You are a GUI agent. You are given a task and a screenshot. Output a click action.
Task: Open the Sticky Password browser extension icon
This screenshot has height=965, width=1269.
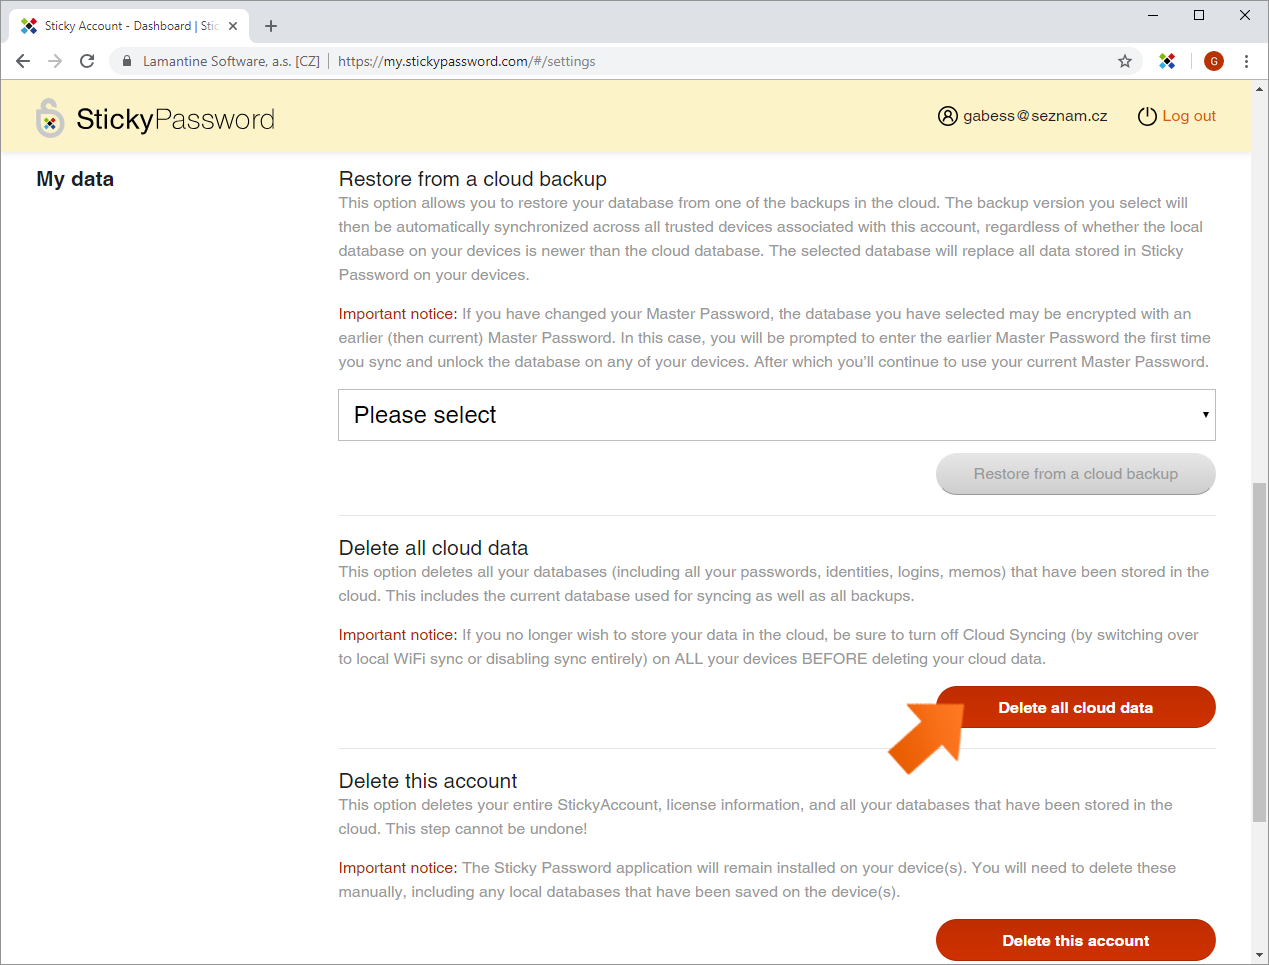click(1167, 61)
